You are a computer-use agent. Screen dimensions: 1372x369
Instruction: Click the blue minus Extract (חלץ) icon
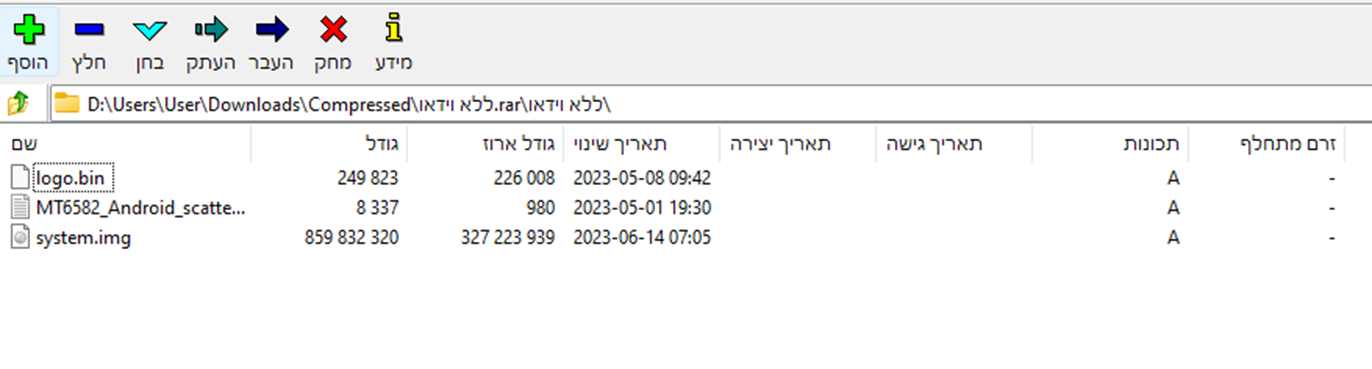(x=89, y=30)
